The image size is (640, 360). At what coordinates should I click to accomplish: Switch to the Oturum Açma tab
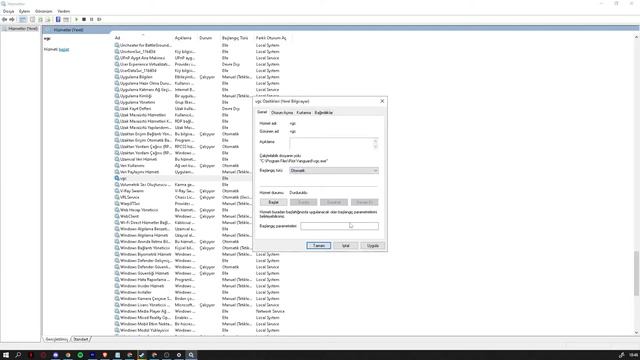click(282, 113)
